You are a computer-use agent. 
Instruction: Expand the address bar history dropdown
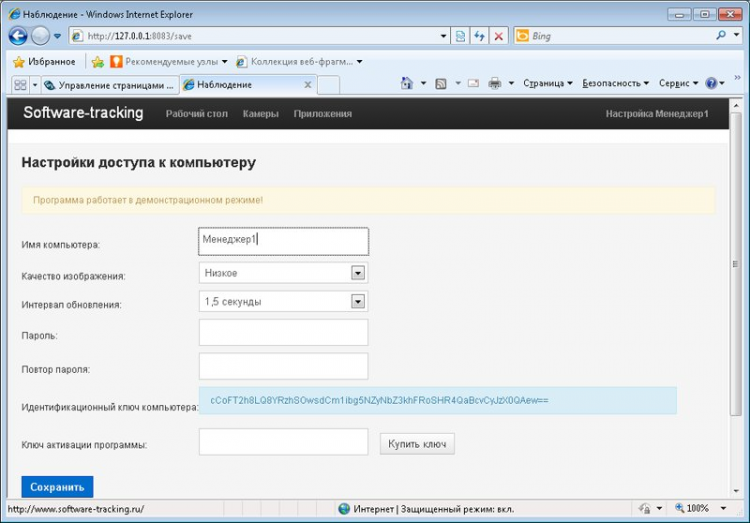(x=443, y=36)
